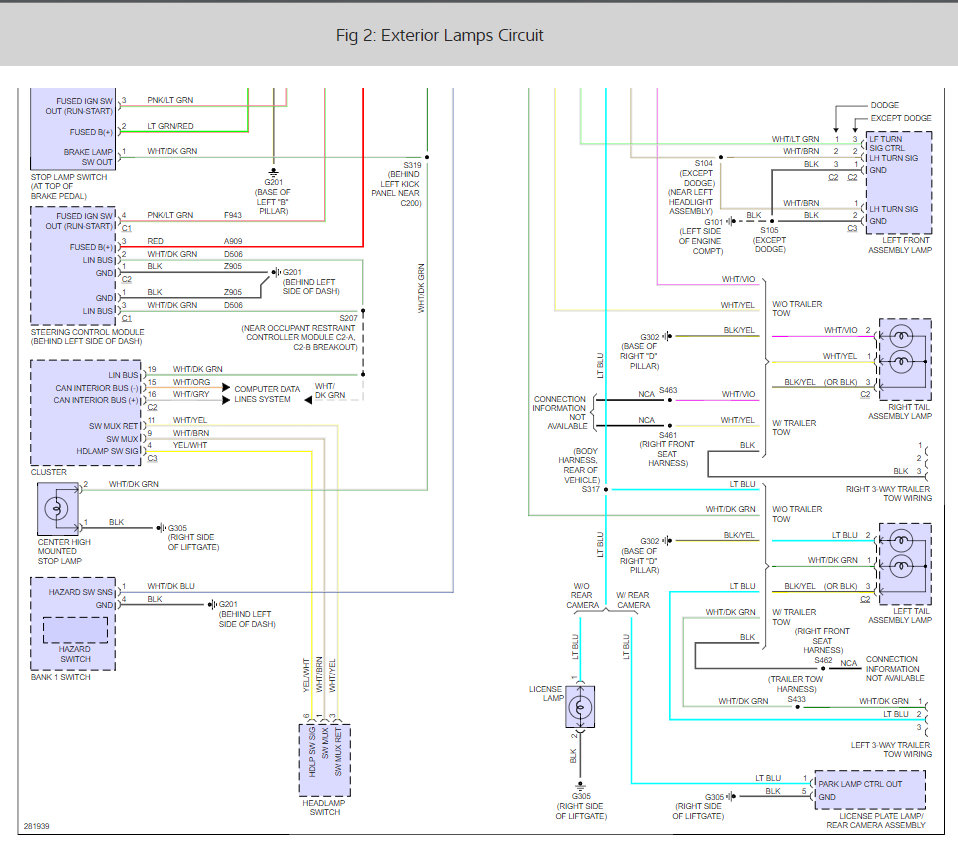958x849 pixels.
Task: Click the 'LT GRN/RED' wire label
Action: 170,126
